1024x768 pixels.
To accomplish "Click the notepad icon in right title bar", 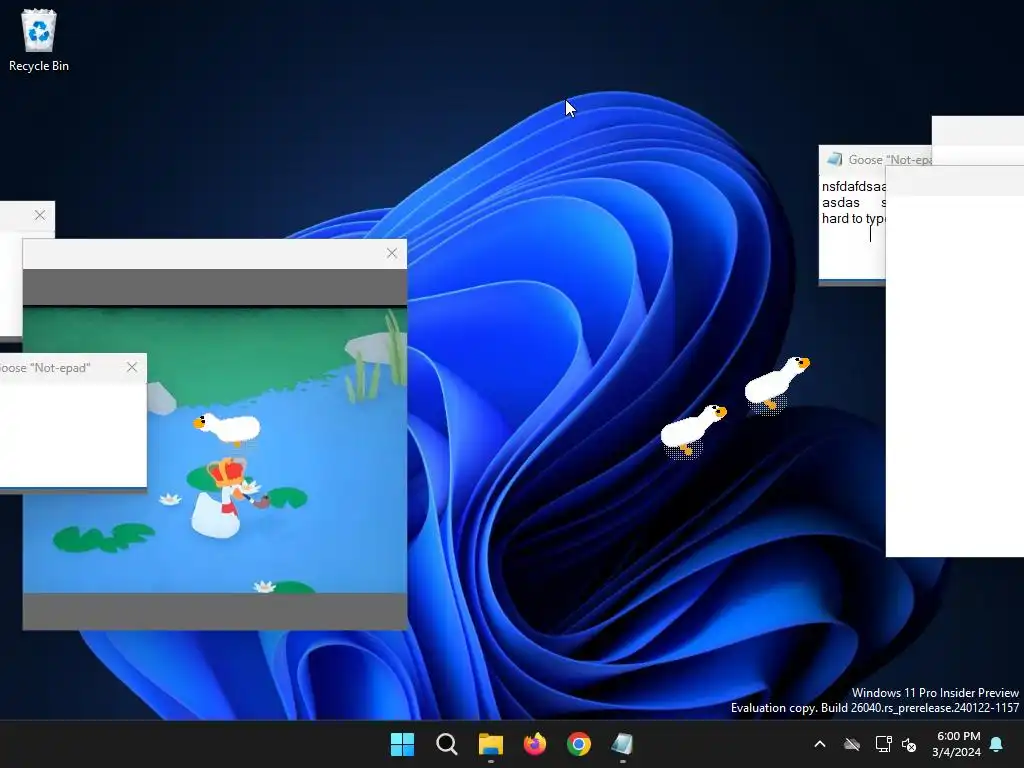I will pos(834,159).
